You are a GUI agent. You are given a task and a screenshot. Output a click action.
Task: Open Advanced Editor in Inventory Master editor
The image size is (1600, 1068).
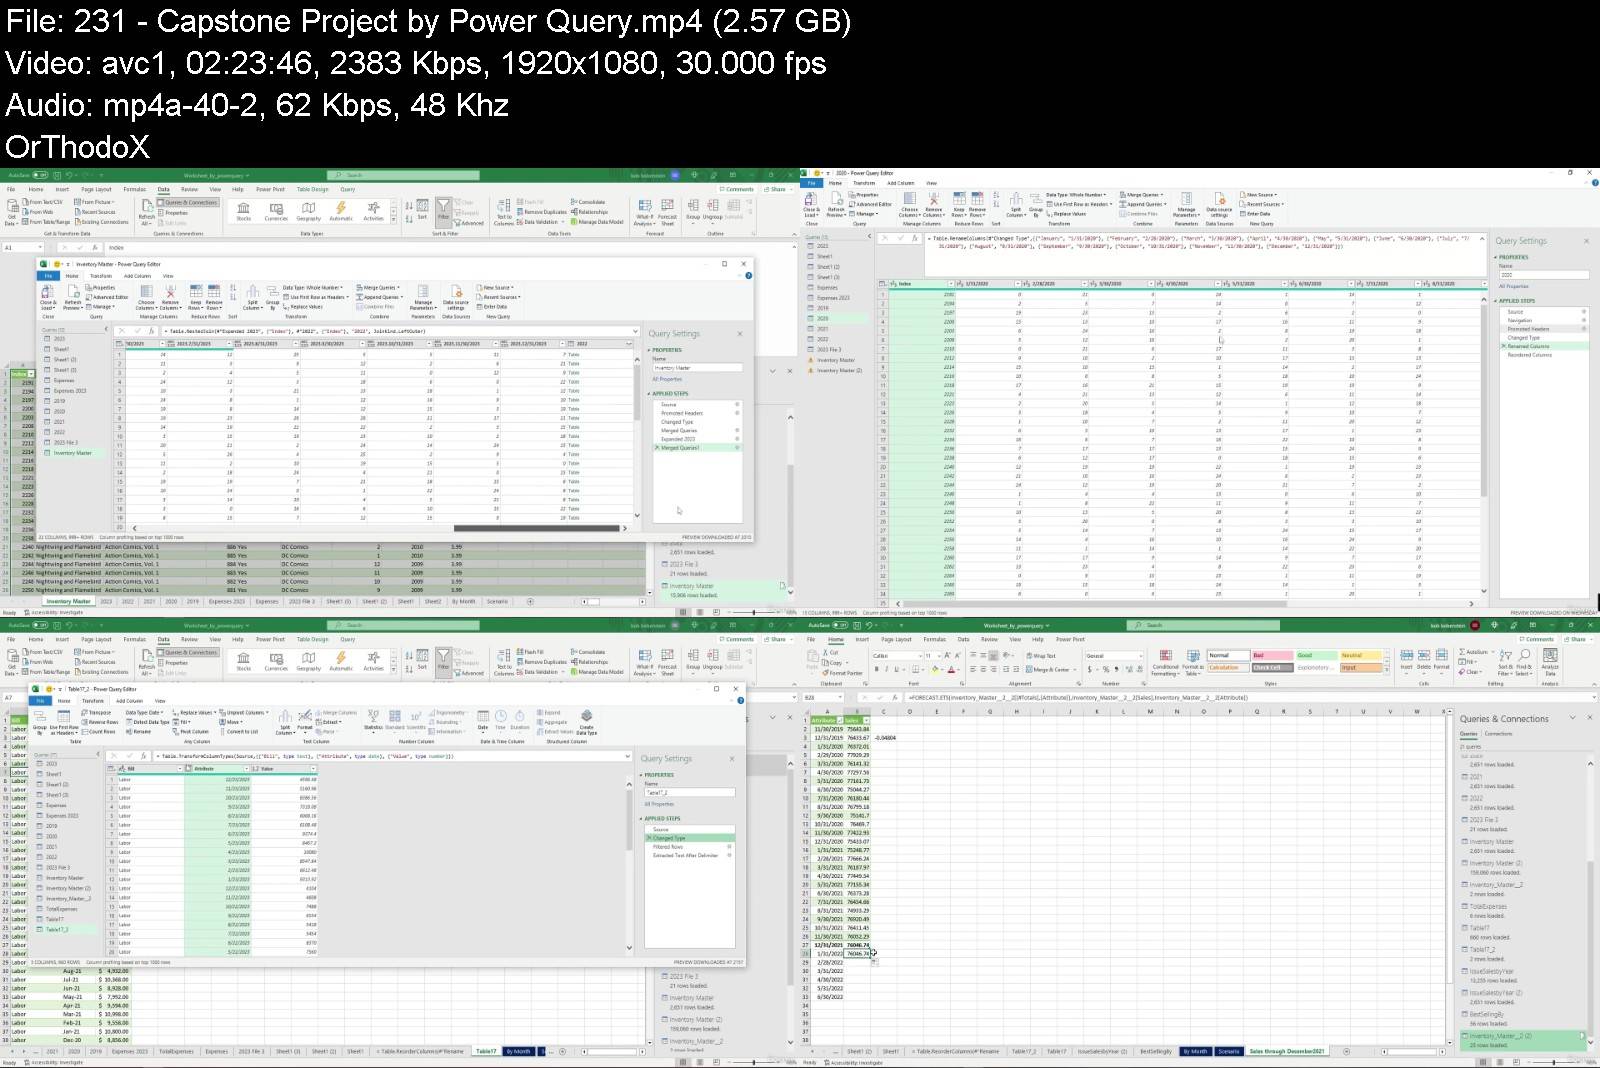pos(108,297)
